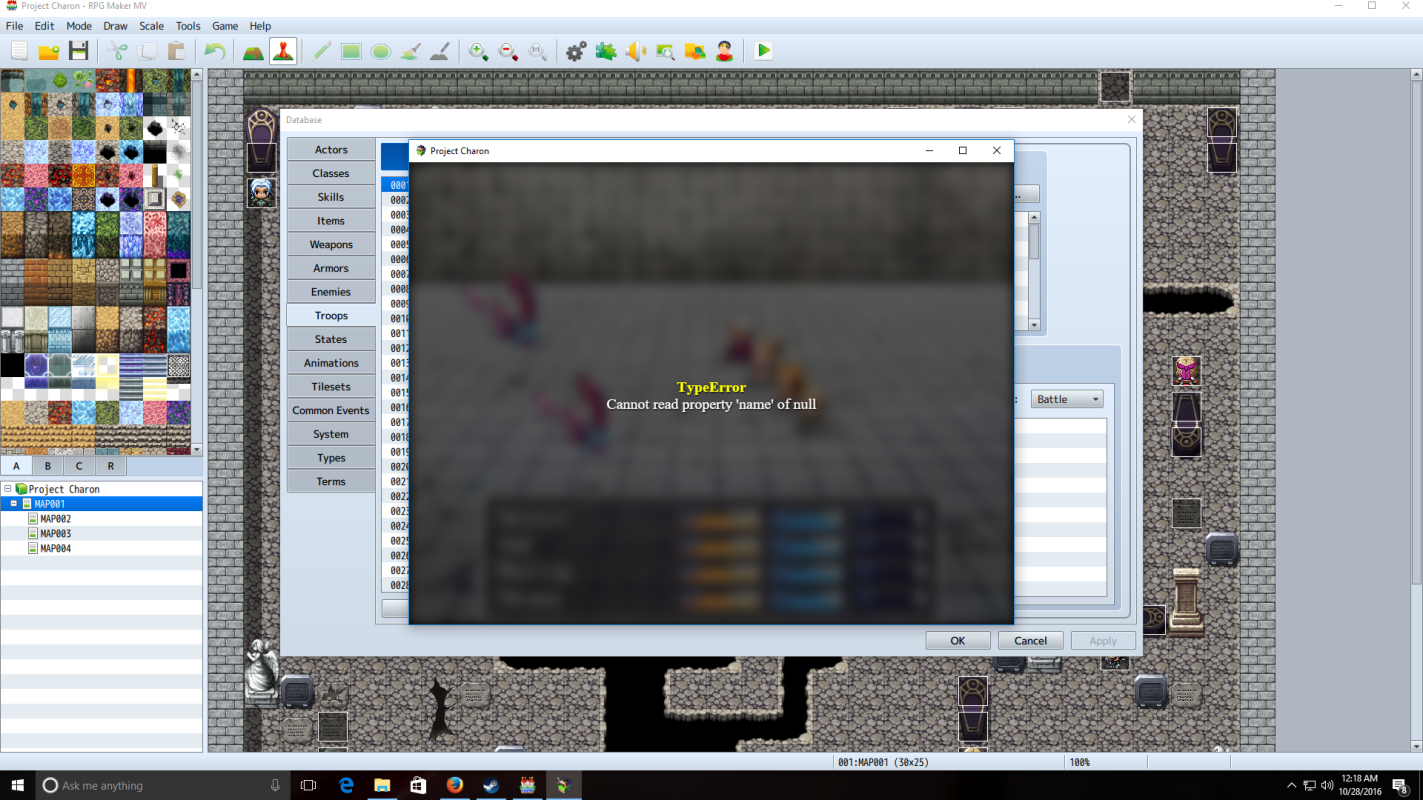Open the Scale menu
The width and height of the screenshot is (1423, 800).
pyautogui.click(x=152, y=26)
